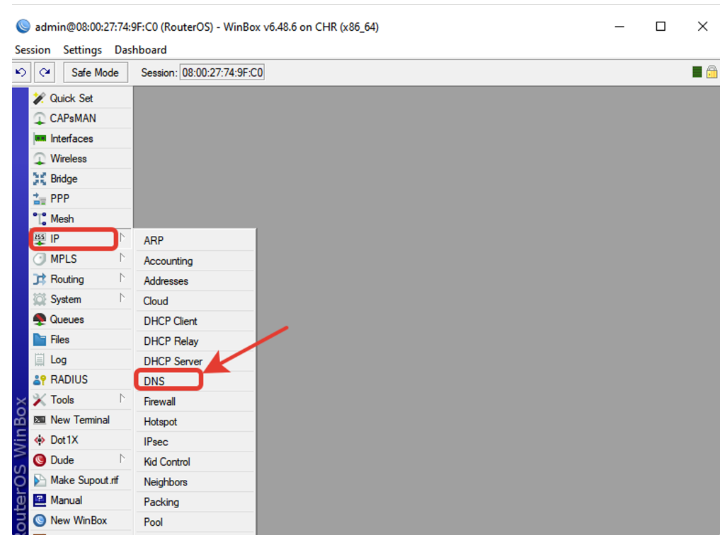
Task: Click the Dot1X icon in sidebar
Action: tap(40, 440)
